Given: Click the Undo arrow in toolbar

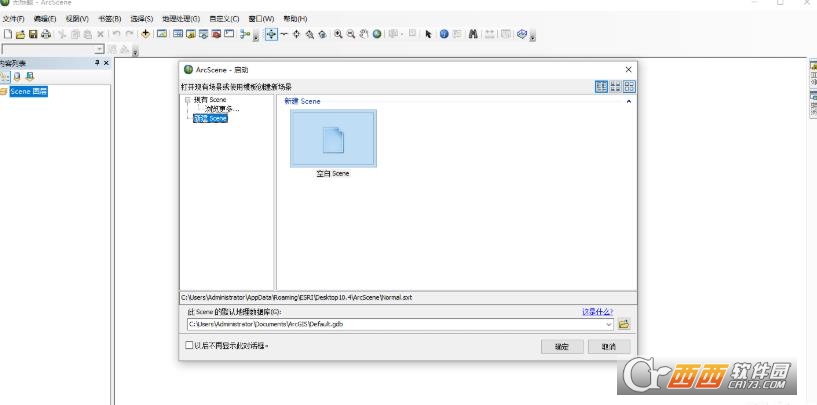Looking at the screenshot, I should pos(116,34).
